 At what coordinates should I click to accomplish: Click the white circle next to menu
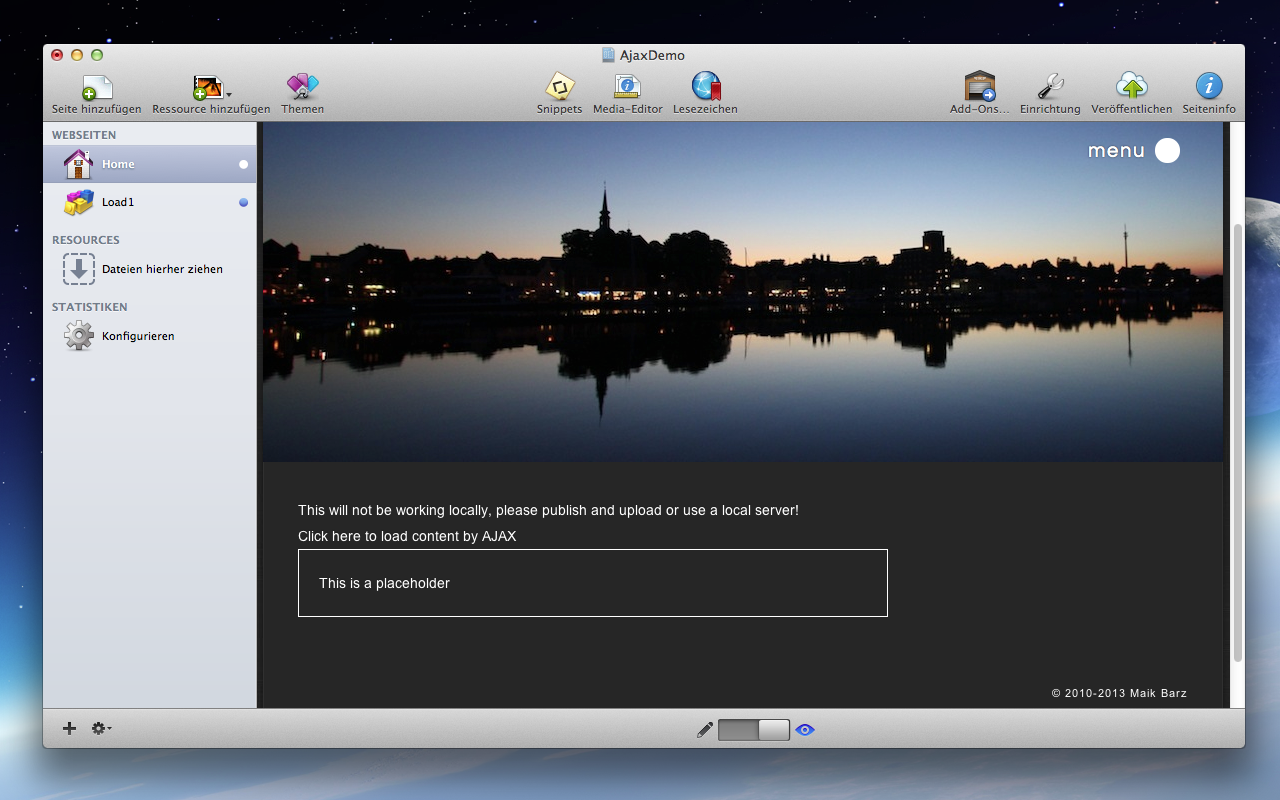pos(1167,151)
